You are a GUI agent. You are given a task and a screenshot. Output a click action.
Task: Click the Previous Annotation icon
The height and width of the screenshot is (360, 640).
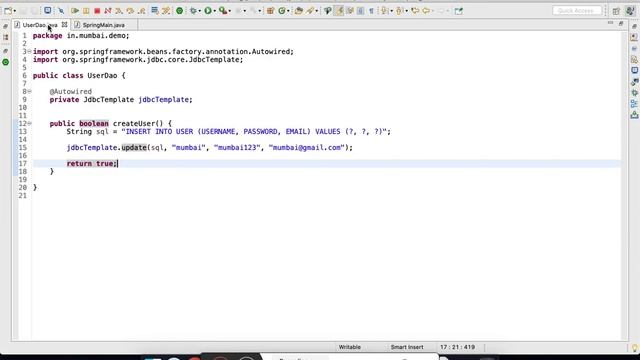click(x=400, y=11)
